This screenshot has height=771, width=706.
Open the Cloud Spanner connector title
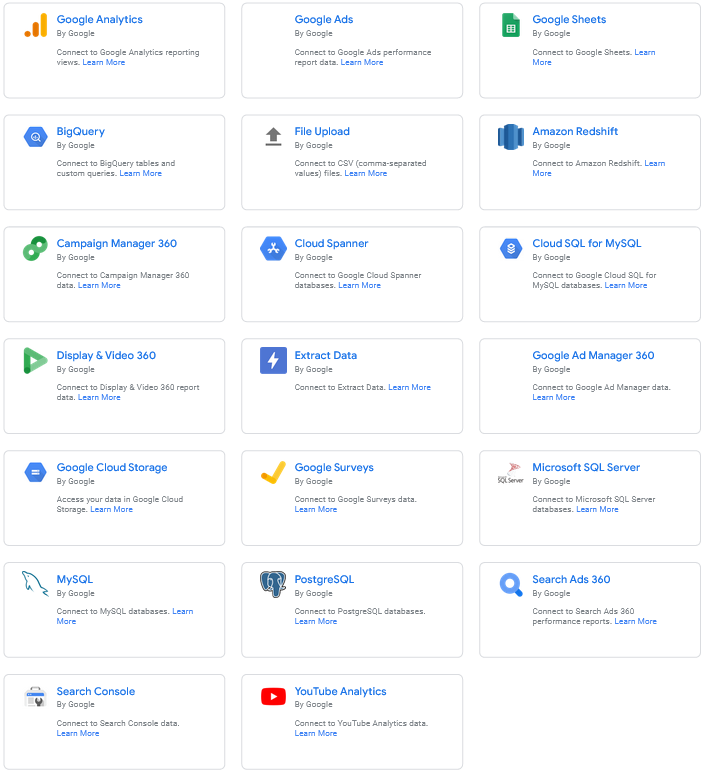(331, 243)
